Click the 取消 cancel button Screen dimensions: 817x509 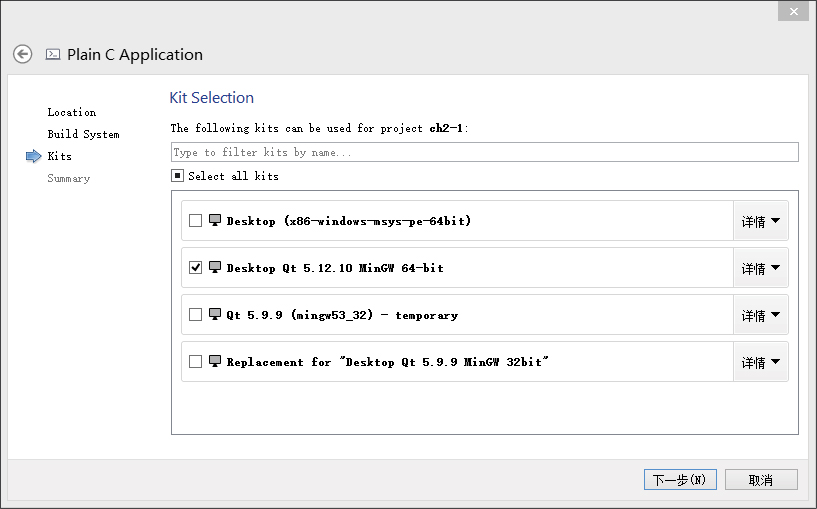(x=761, y=480)
